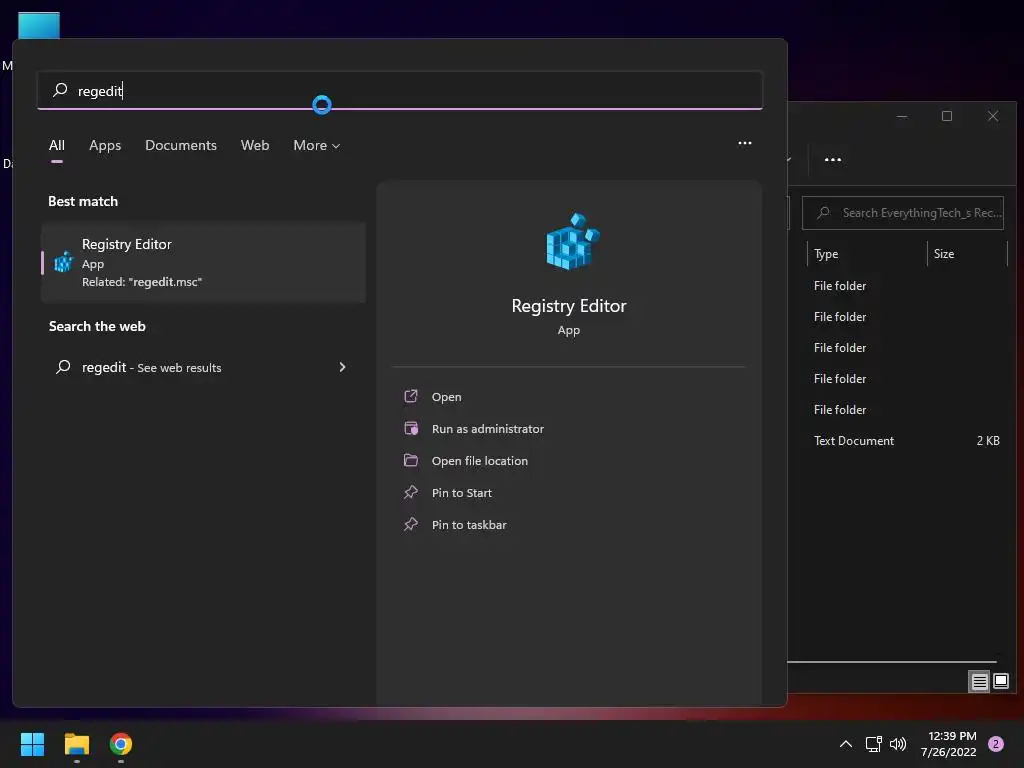Open File Explorer from taskbar
Viewport: 1024px width, 768px height.
[x=76, y=744]
